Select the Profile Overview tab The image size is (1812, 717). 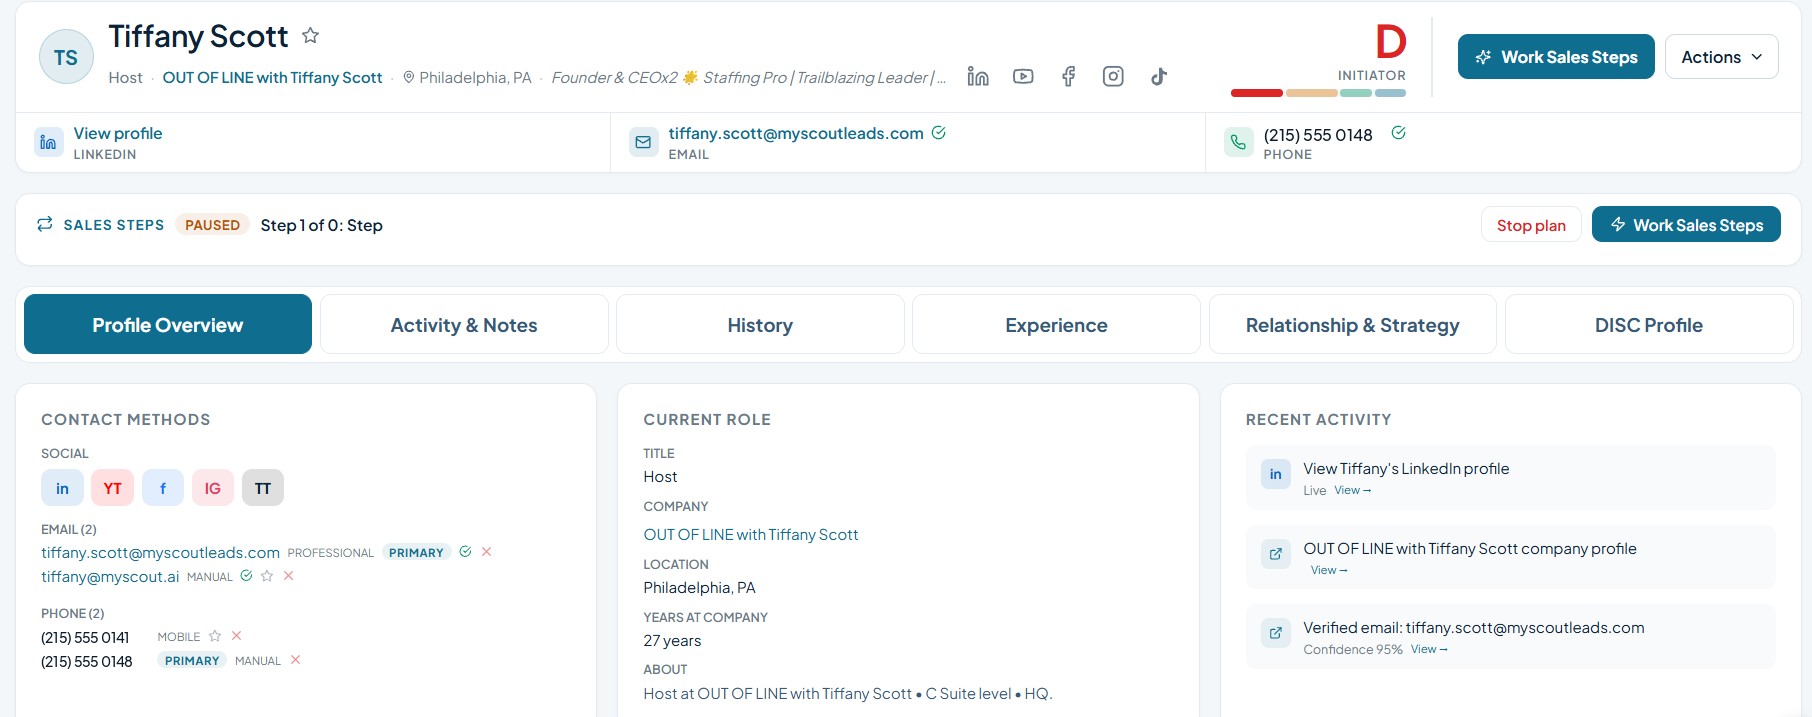pyautogui.click(x=168, y=324)
